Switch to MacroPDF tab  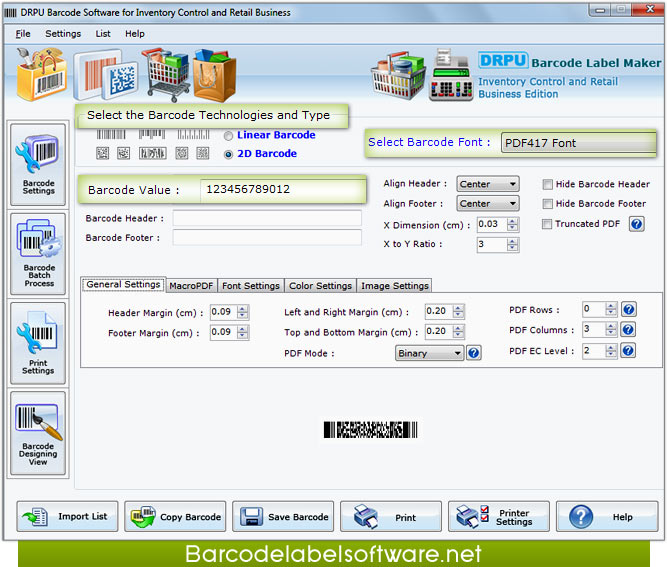(x=191, y=286)
